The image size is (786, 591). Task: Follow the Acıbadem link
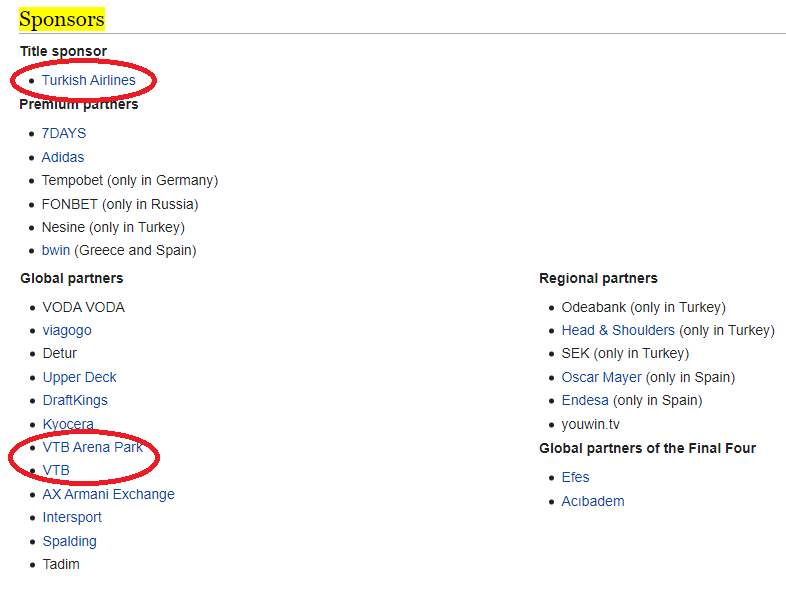[593, 501]
